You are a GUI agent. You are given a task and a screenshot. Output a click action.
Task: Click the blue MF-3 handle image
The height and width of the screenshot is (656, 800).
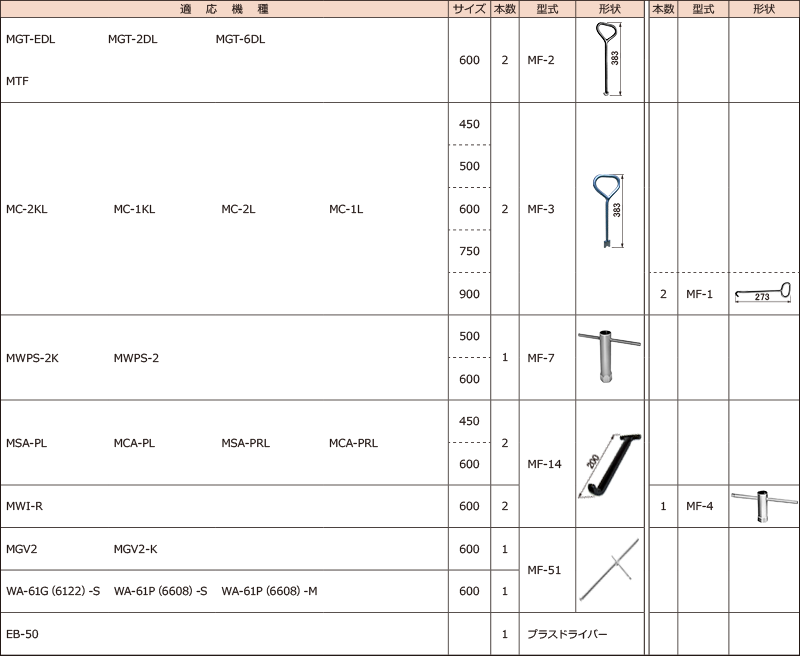[x=609, y=211]
